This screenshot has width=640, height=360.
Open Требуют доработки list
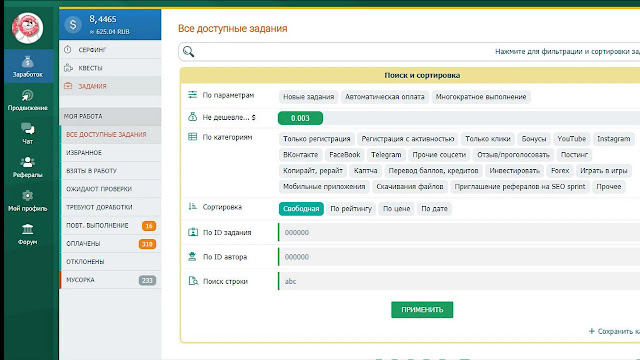coord(110,207)
